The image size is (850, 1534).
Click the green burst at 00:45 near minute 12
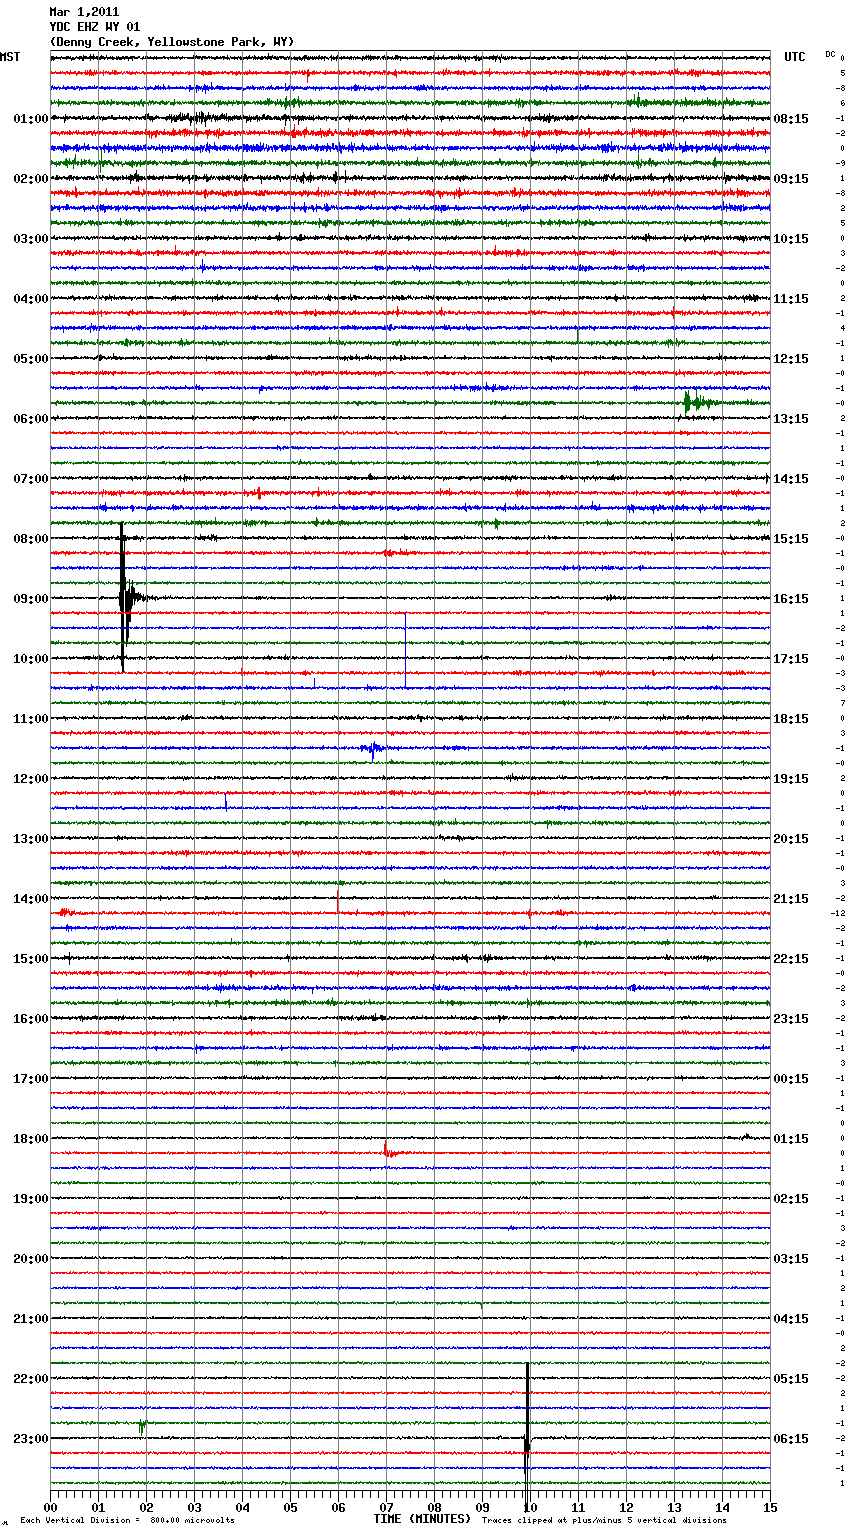[637, 100]
